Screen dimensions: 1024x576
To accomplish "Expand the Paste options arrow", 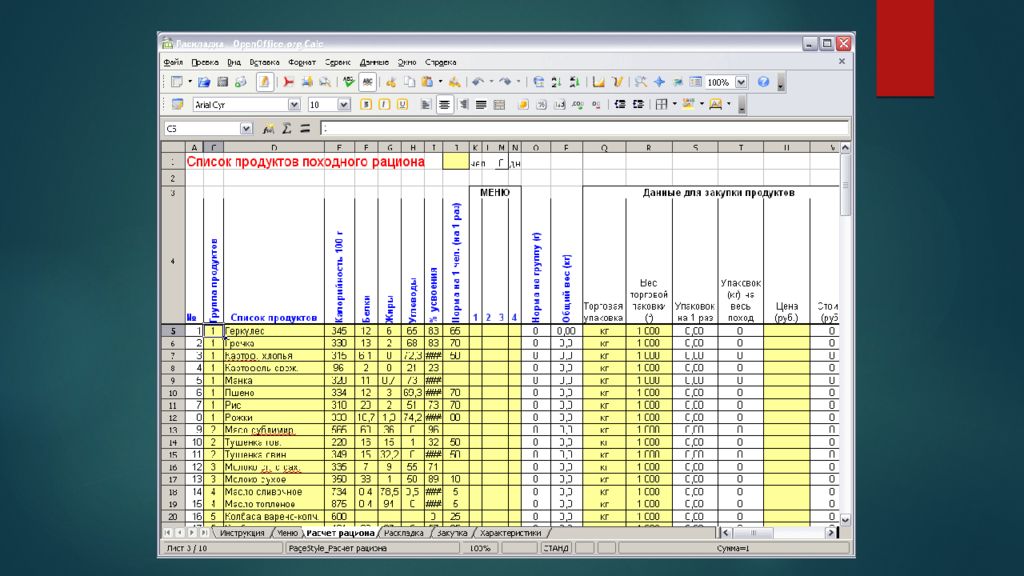I will coord(440,82).
